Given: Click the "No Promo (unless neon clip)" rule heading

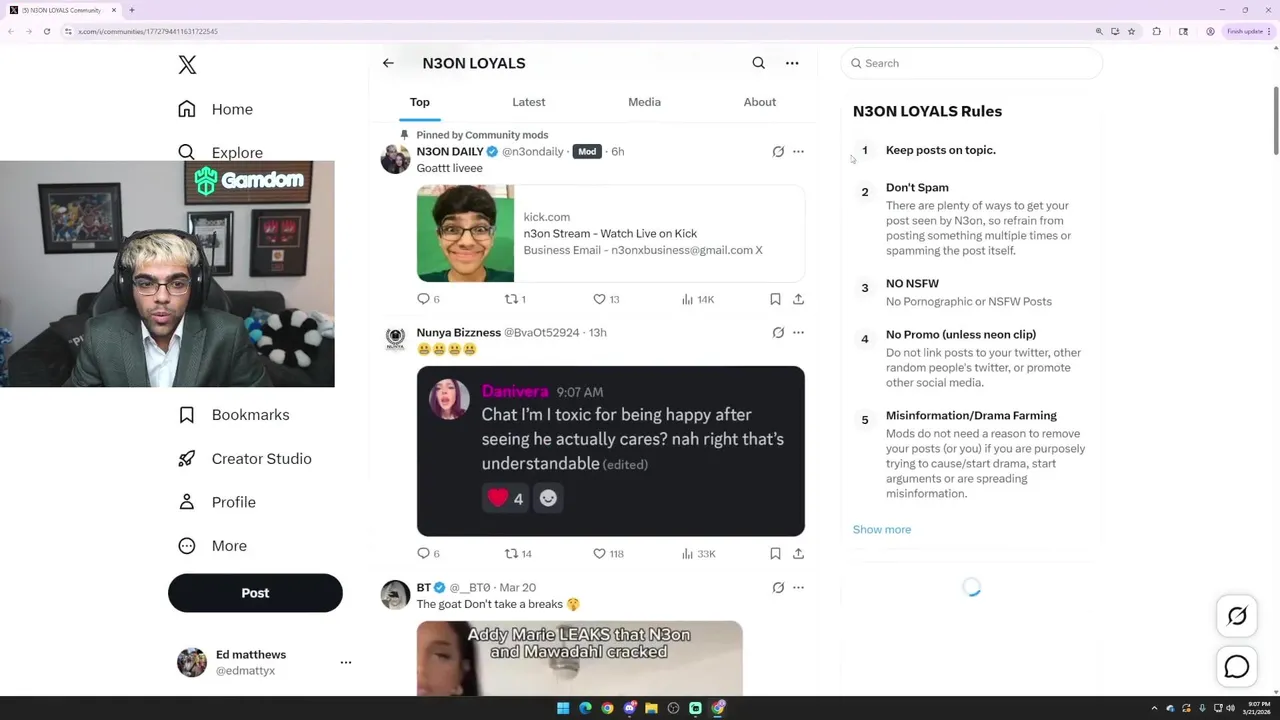Looking at the screenshot, I should (961, 335).
